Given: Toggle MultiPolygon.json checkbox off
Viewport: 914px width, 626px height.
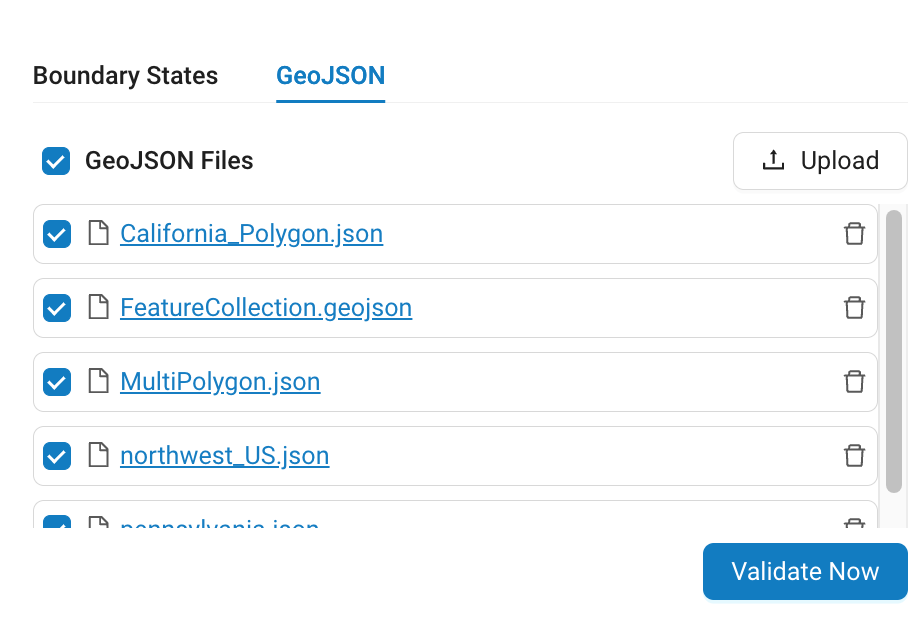Looking at the screenshot, I should 57,382.
